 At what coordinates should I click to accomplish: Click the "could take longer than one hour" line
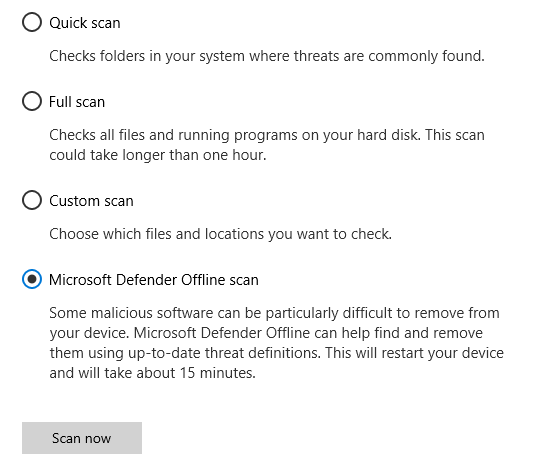click(x=158, y=155)
